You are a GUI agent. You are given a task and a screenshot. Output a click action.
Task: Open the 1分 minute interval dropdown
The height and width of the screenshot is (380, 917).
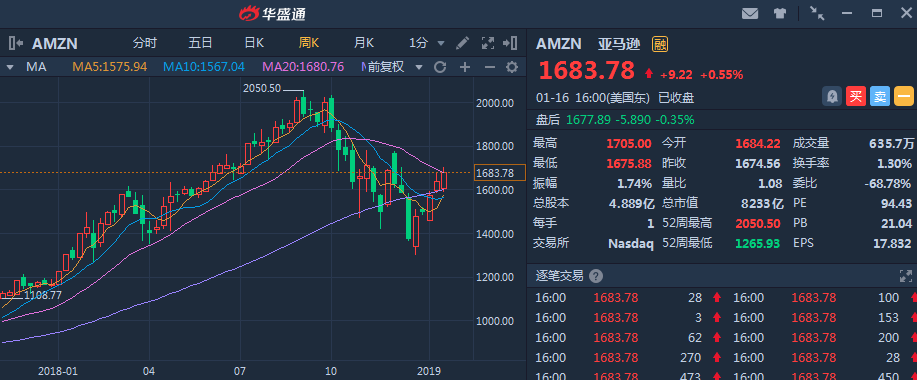coord(427,43)
